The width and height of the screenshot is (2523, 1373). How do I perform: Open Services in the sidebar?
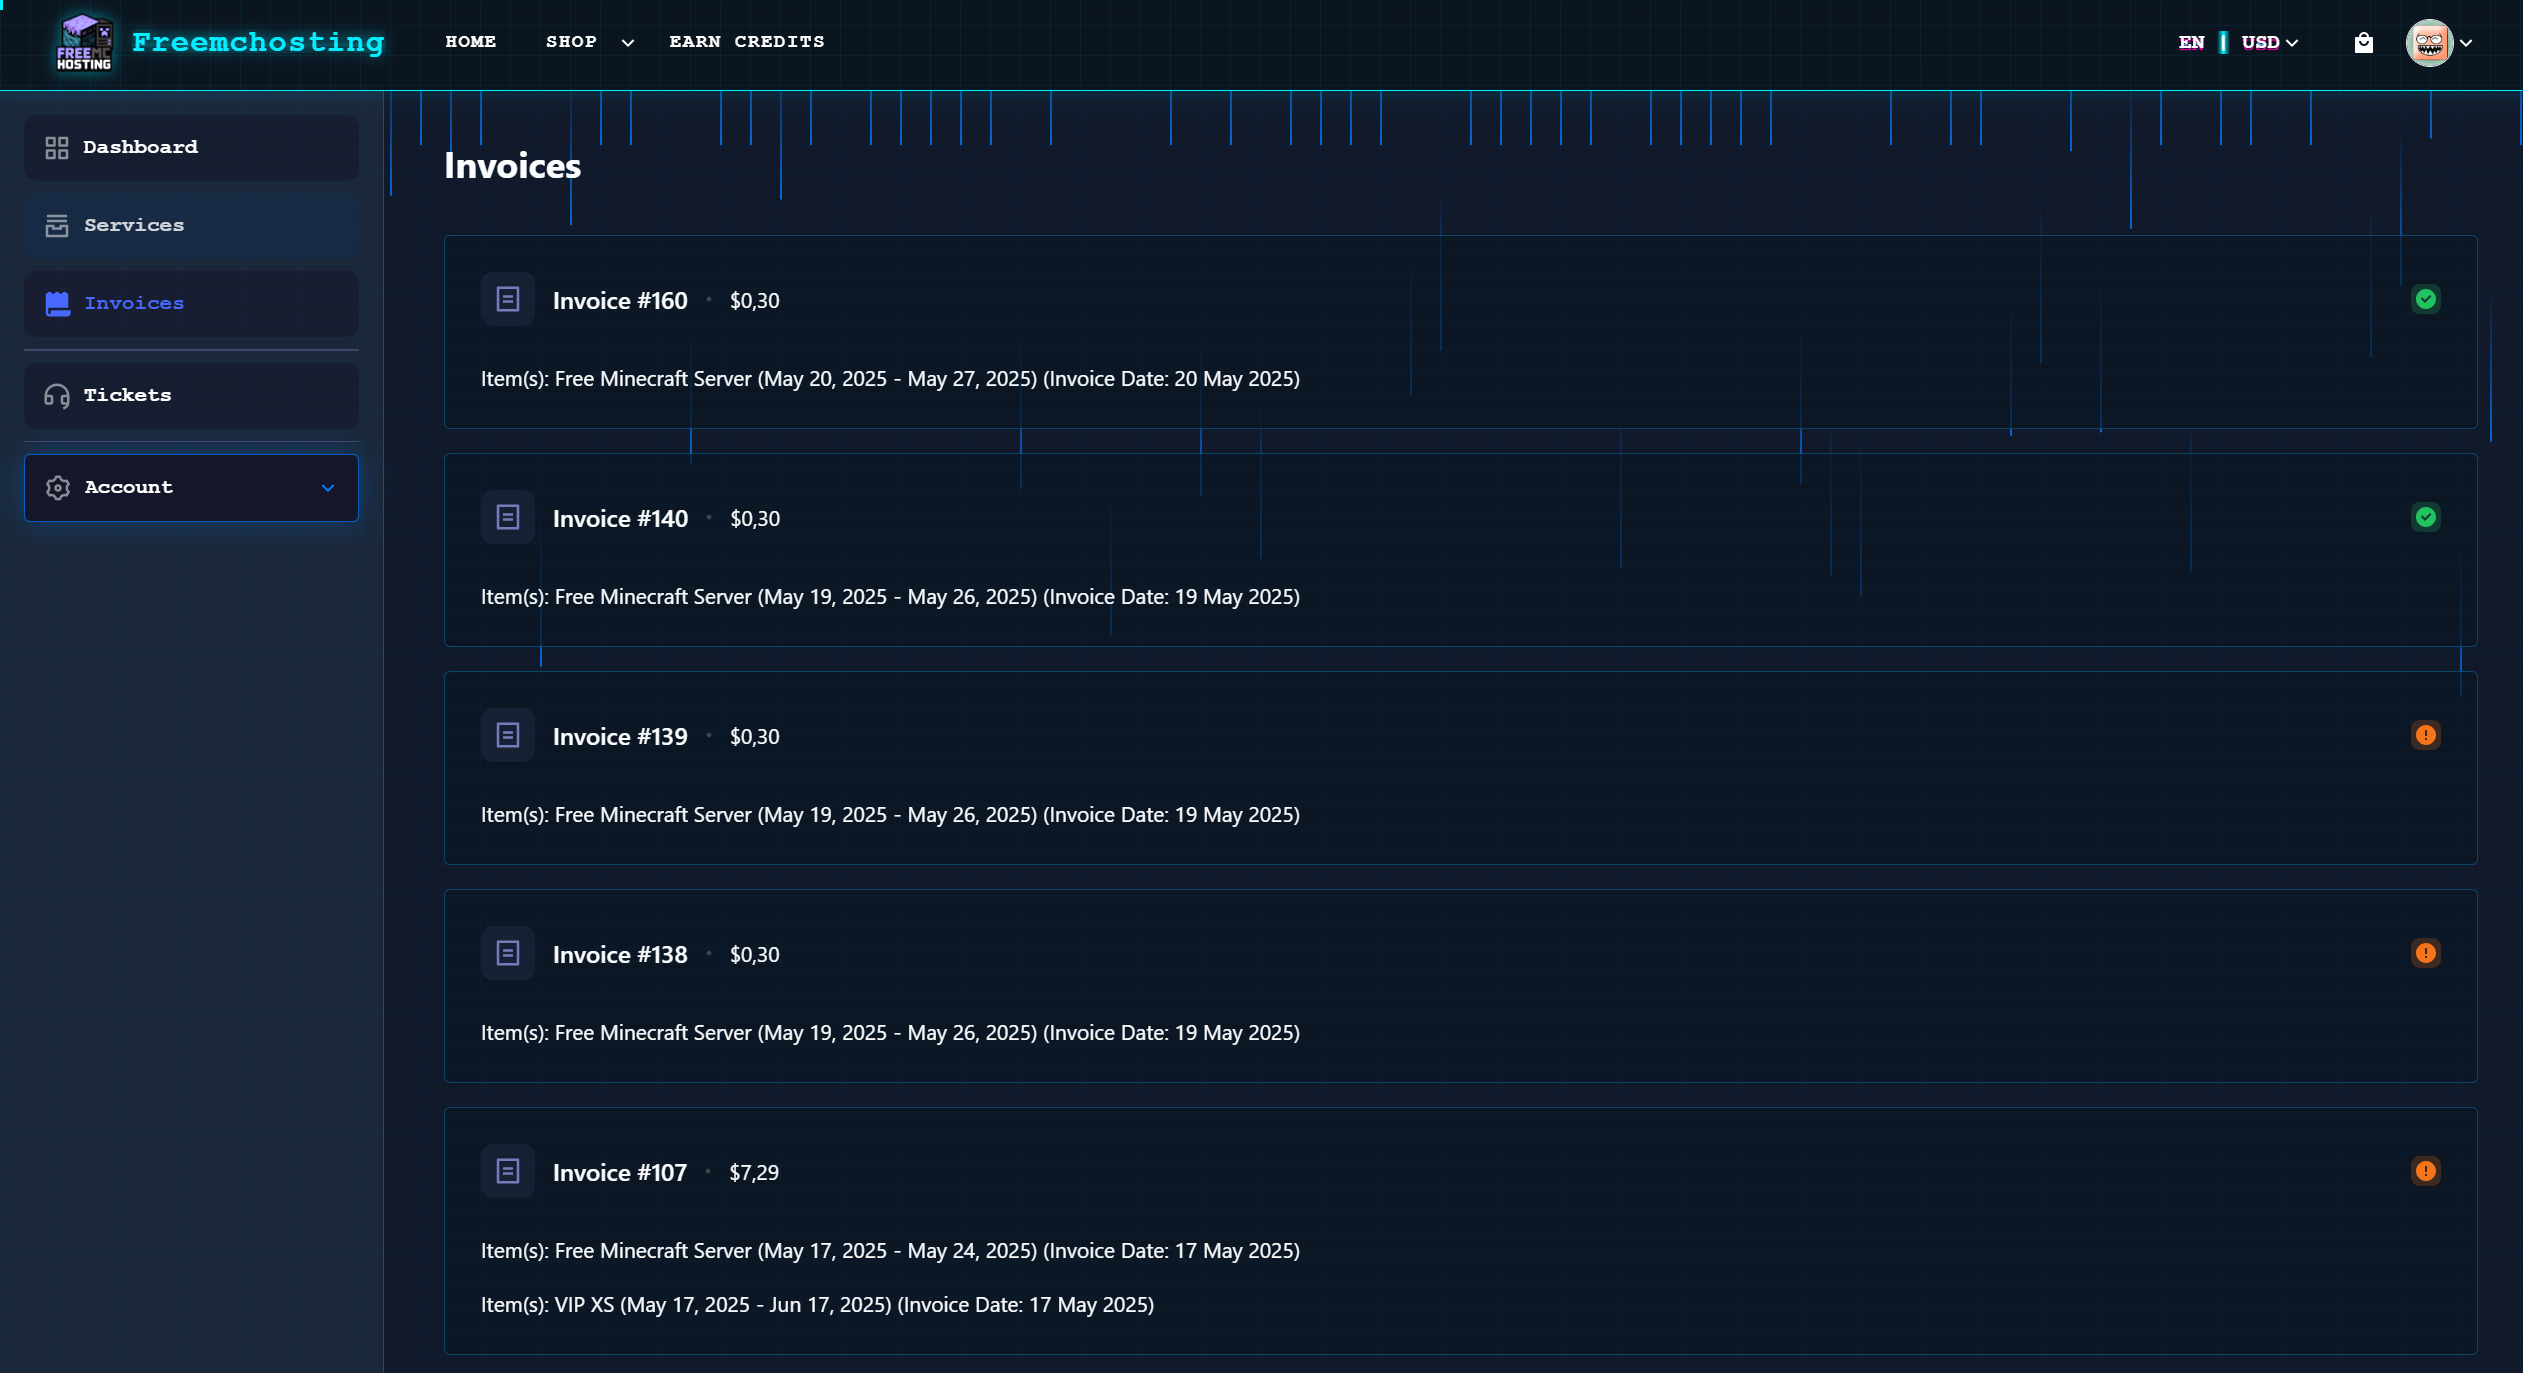pos(191,226)
